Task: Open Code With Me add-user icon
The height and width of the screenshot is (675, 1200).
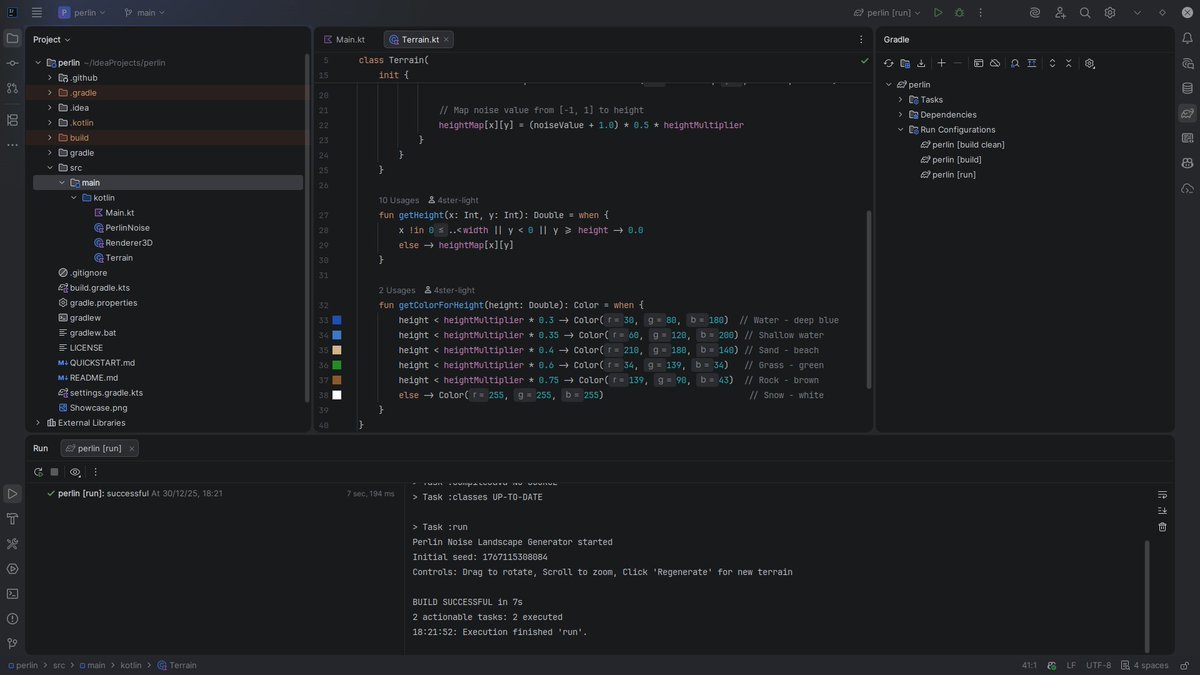Action: pyautogui.click(x=1060, y=13)
